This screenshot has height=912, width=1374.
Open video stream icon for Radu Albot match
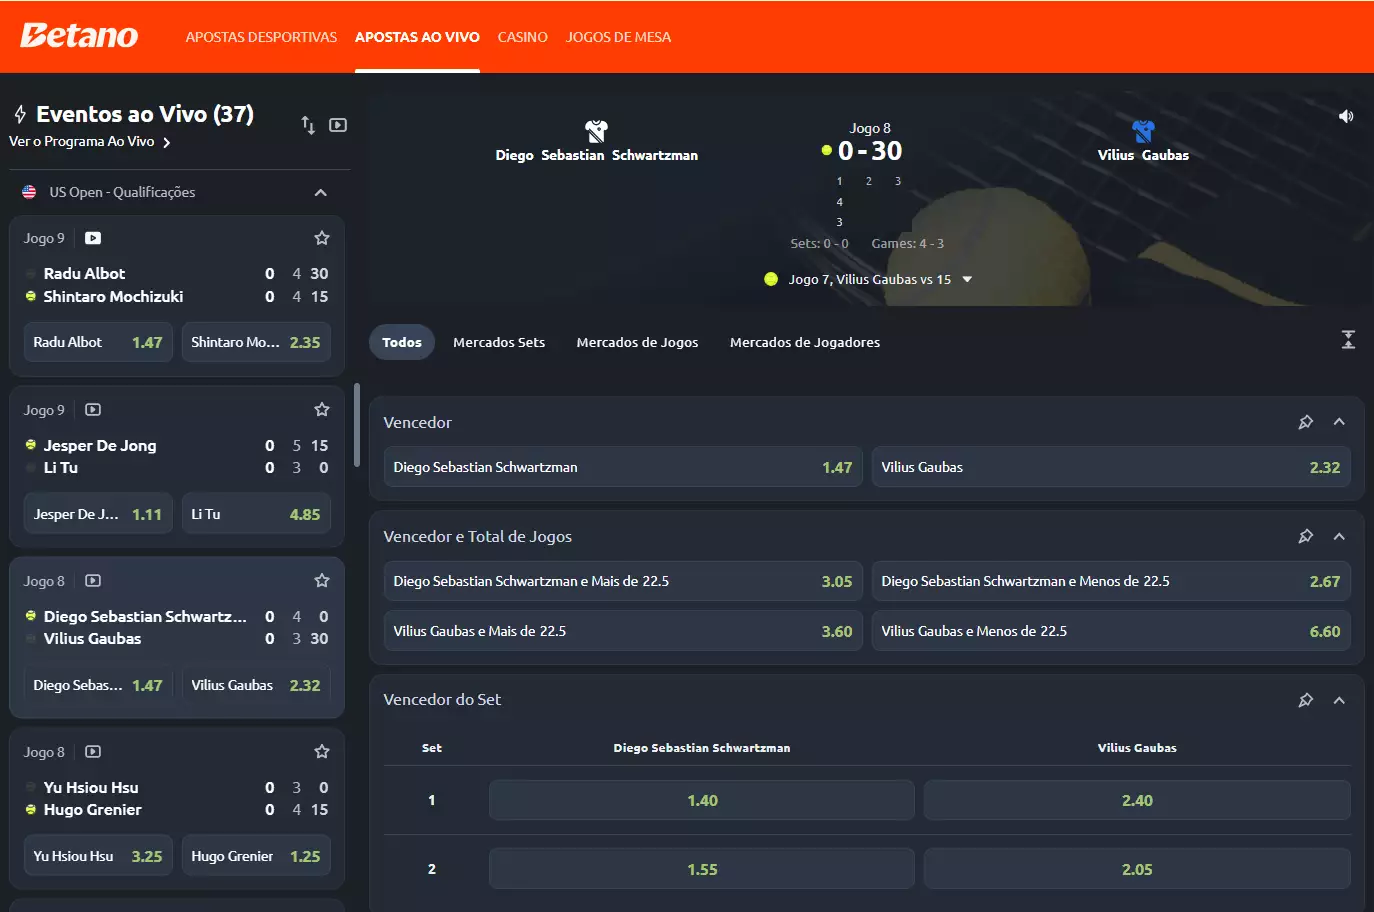coord(93,238)
